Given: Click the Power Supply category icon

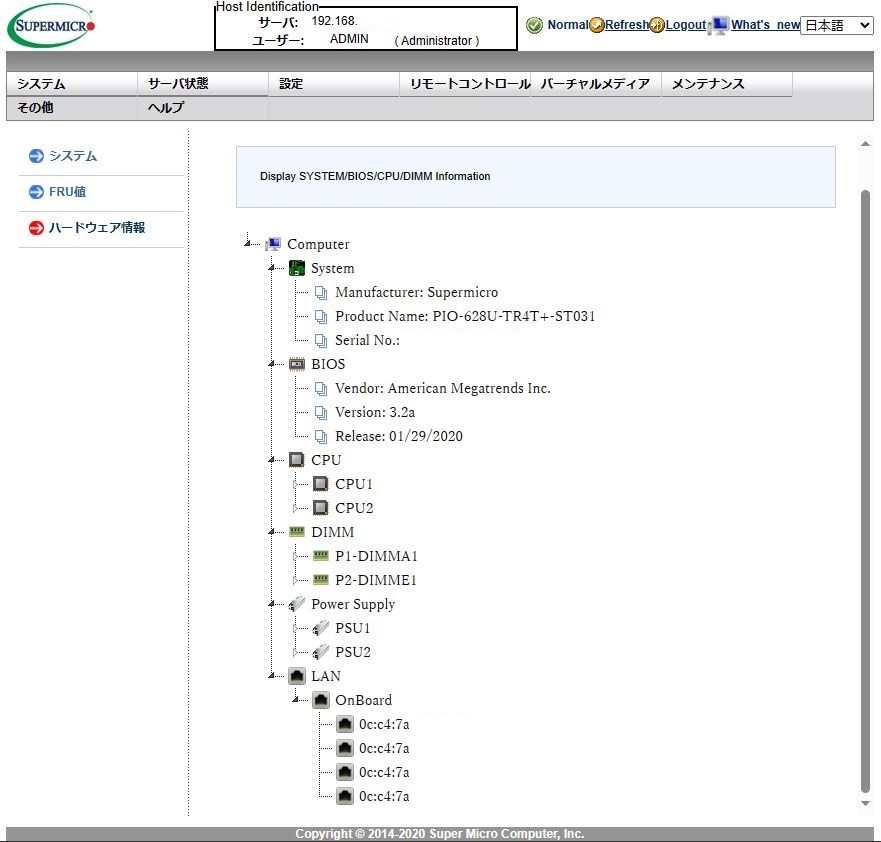Looking at the screenshot, I should (x=297, y=604).
